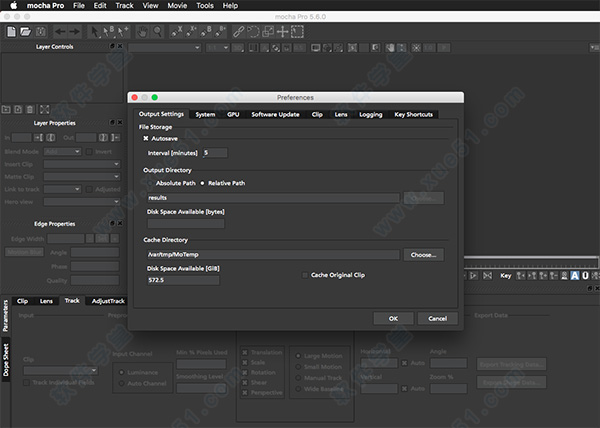The image size is (600, 428).
Task: Open the Dope Sheet vertical tab
Action: point(6,360)
